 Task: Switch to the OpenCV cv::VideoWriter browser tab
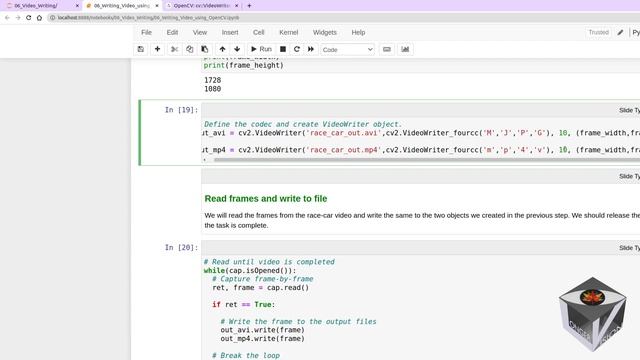pyautogui.click(x=201, y=6)
